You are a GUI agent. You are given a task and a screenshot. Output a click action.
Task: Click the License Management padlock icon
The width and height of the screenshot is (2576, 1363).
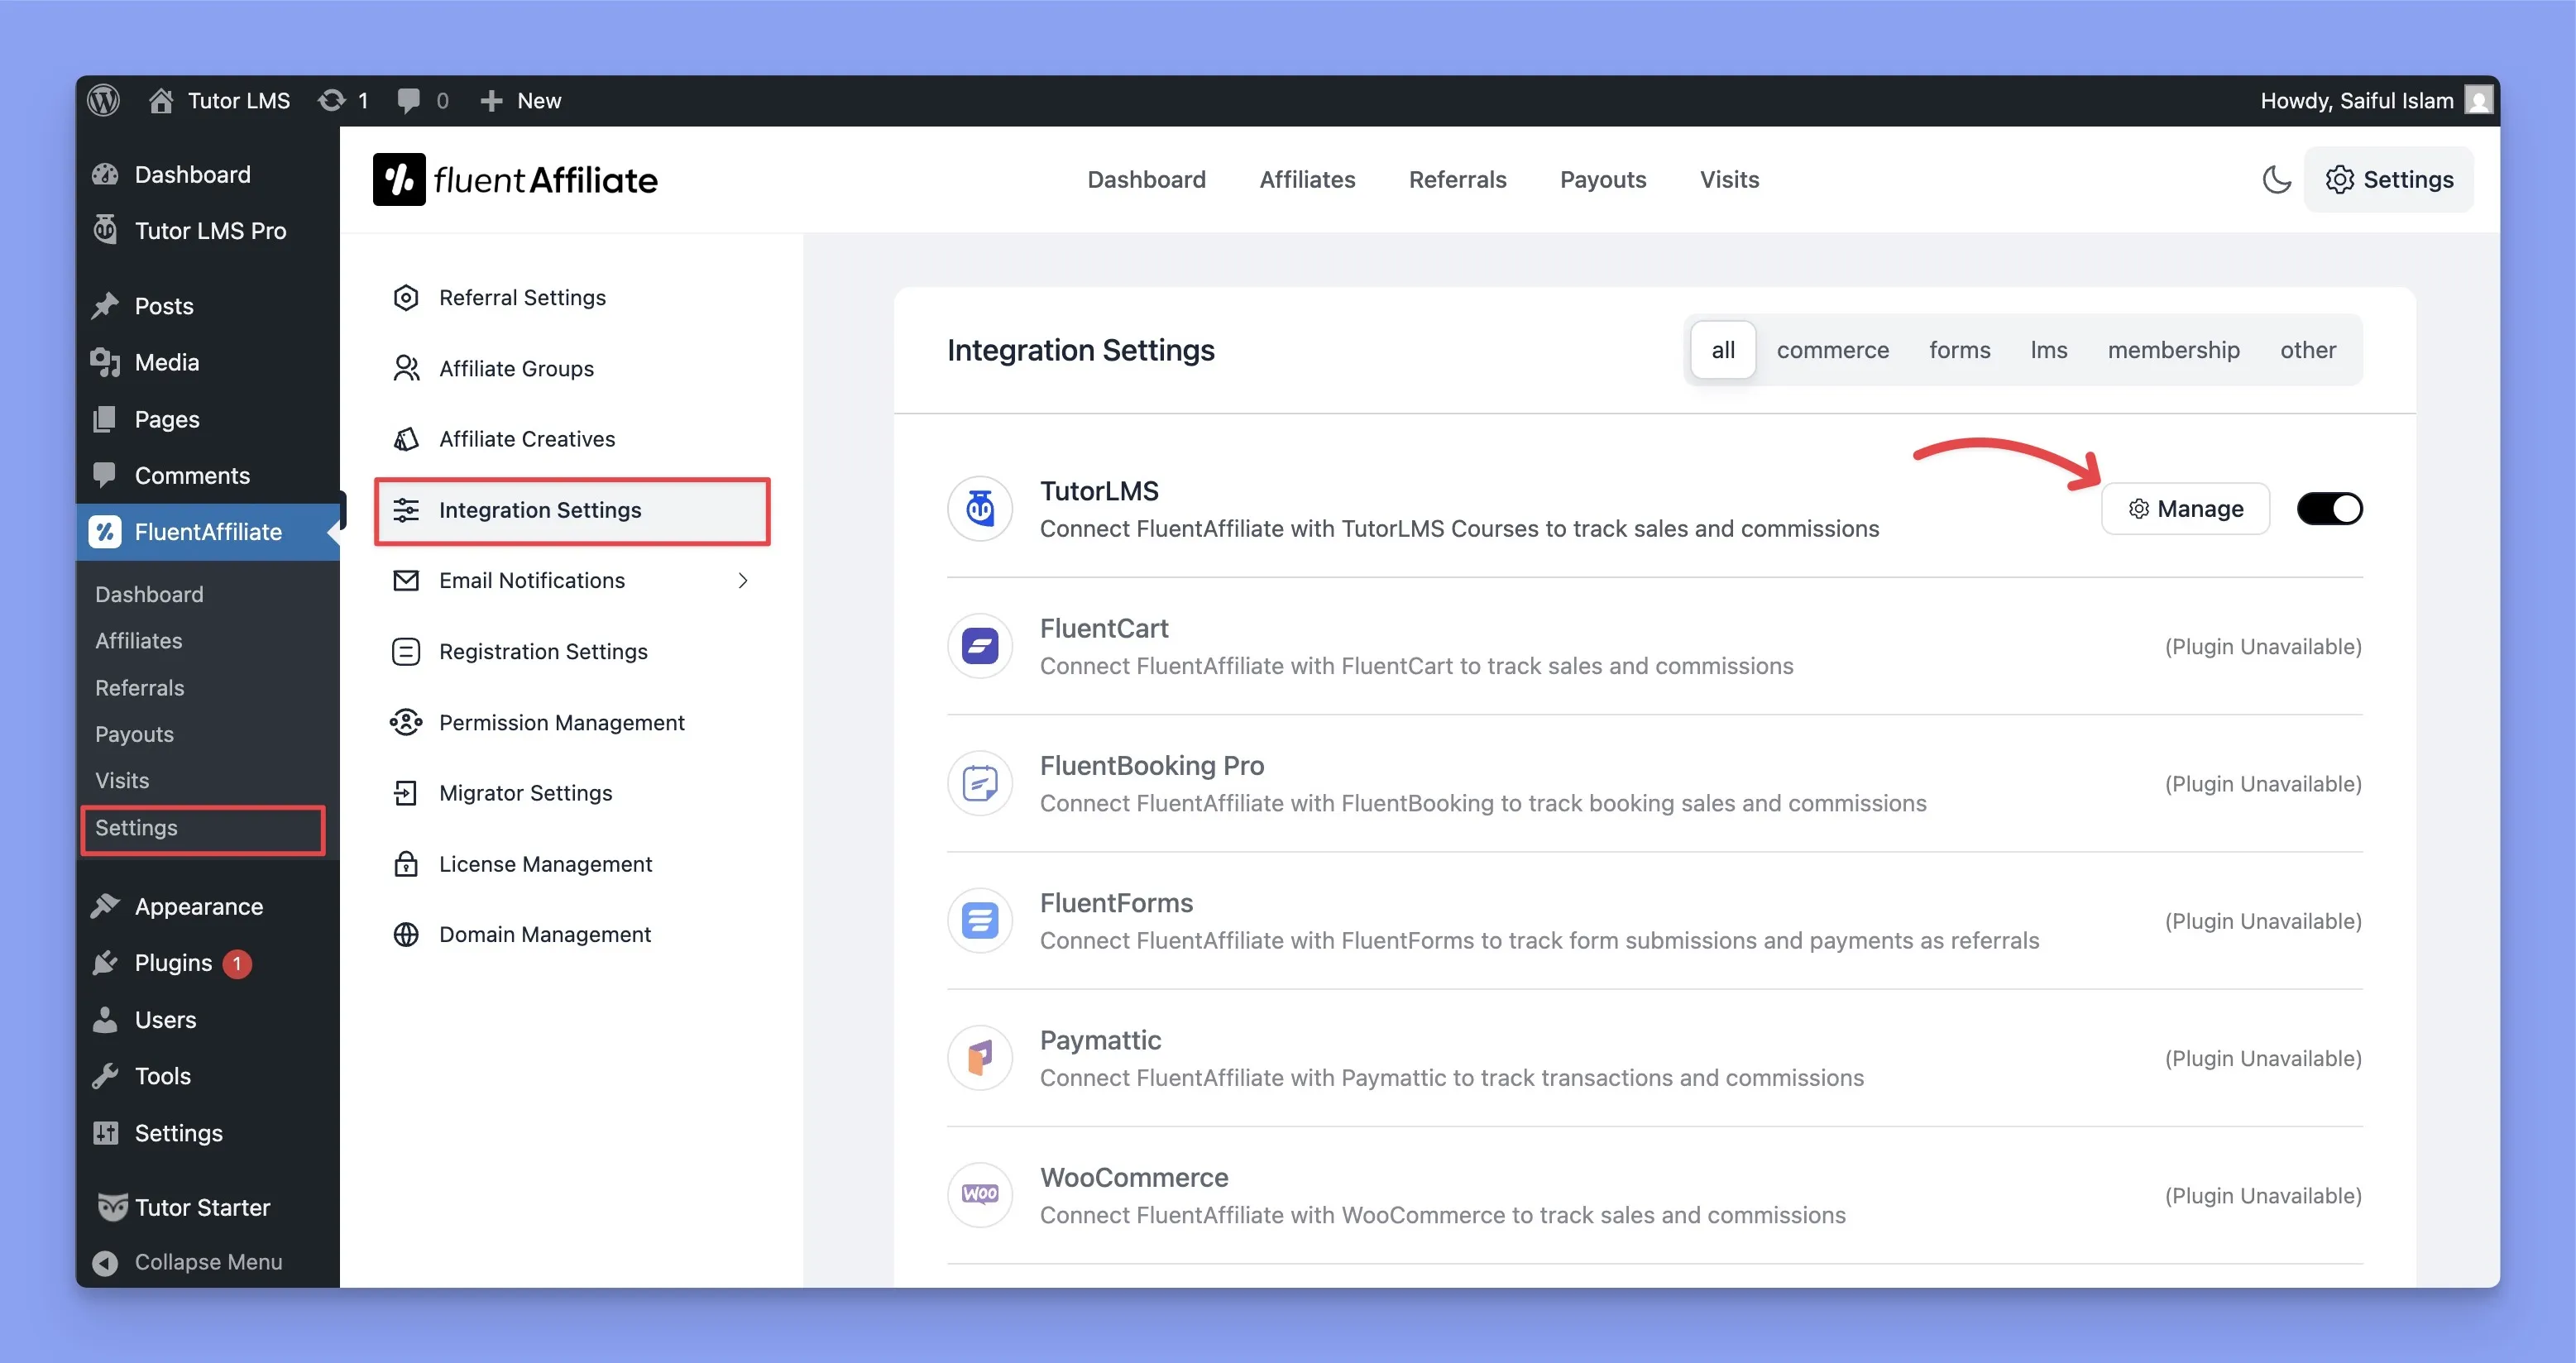[406, 863]
